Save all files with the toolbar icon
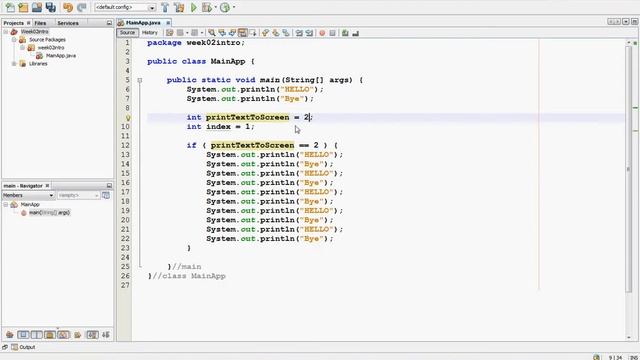The height and width of the screenshot is (360, 640). point(51,7)
